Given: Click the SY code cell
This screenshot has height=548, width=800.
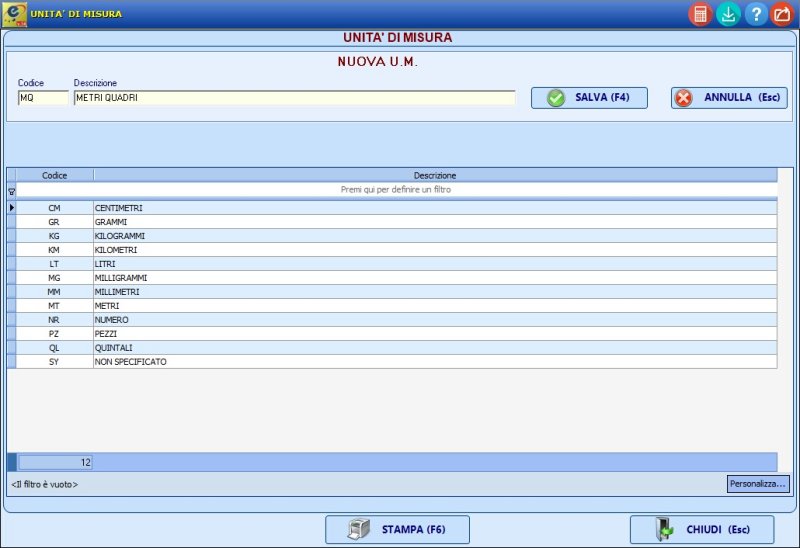Looking at the screenshot, I should [x=55, y=362].
